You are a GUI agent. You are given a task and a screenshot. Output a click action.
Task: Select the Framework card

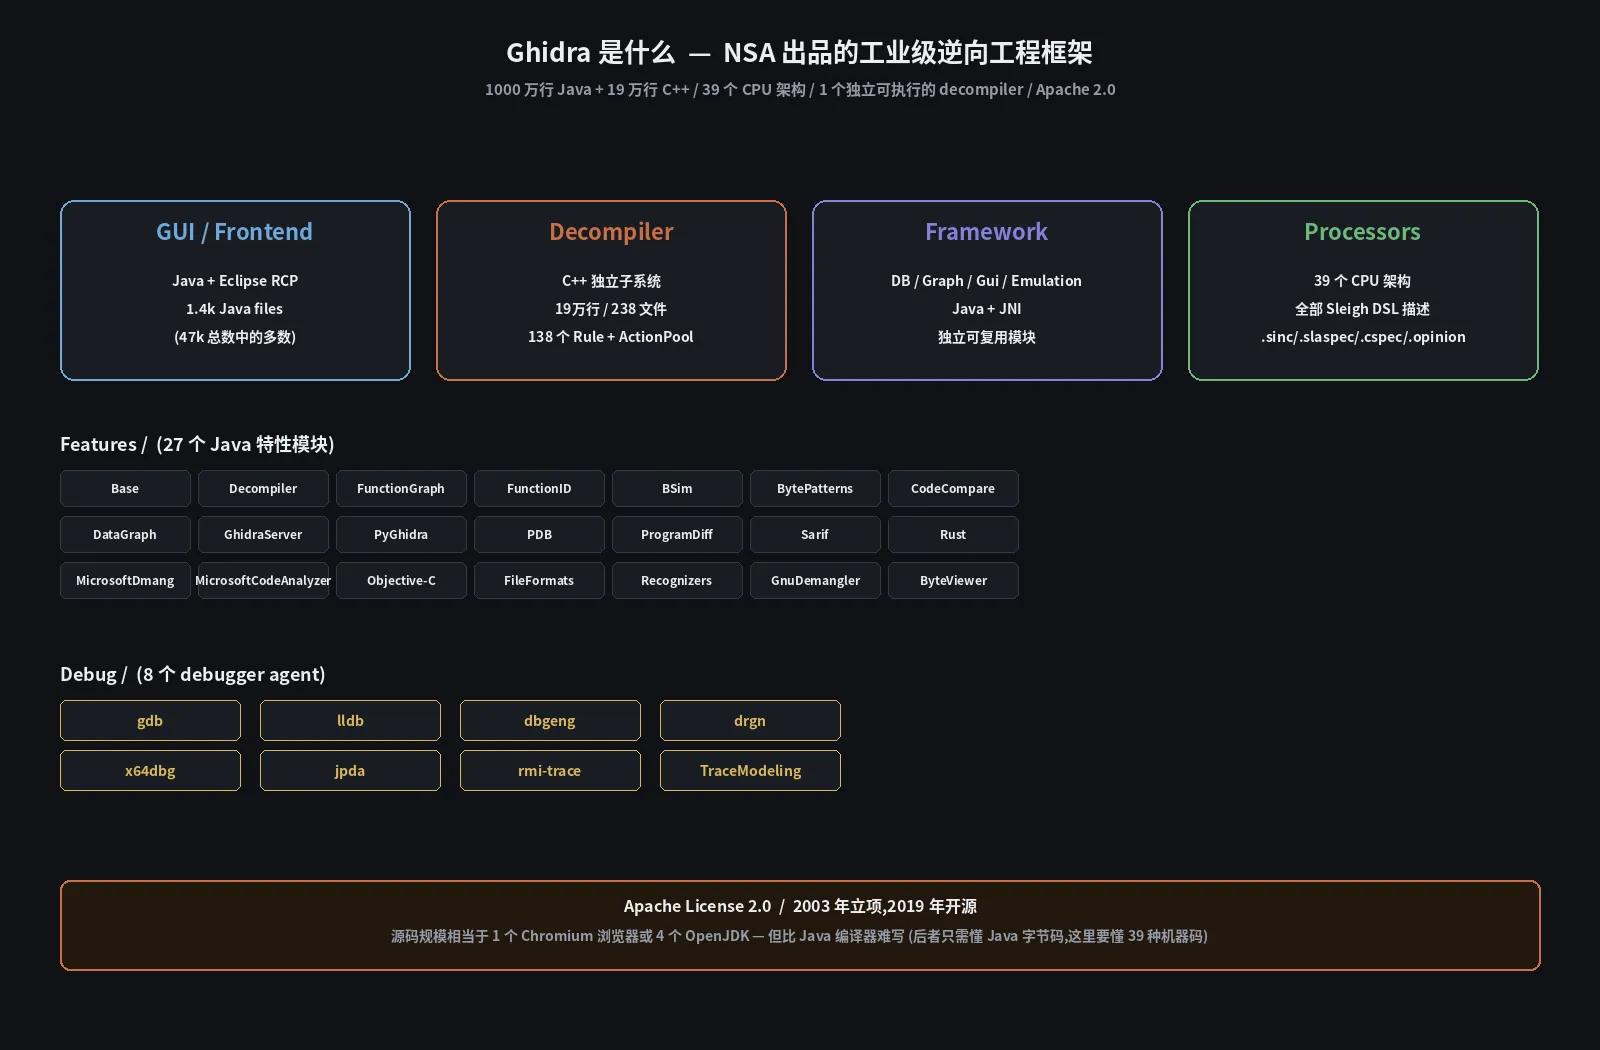987,290
